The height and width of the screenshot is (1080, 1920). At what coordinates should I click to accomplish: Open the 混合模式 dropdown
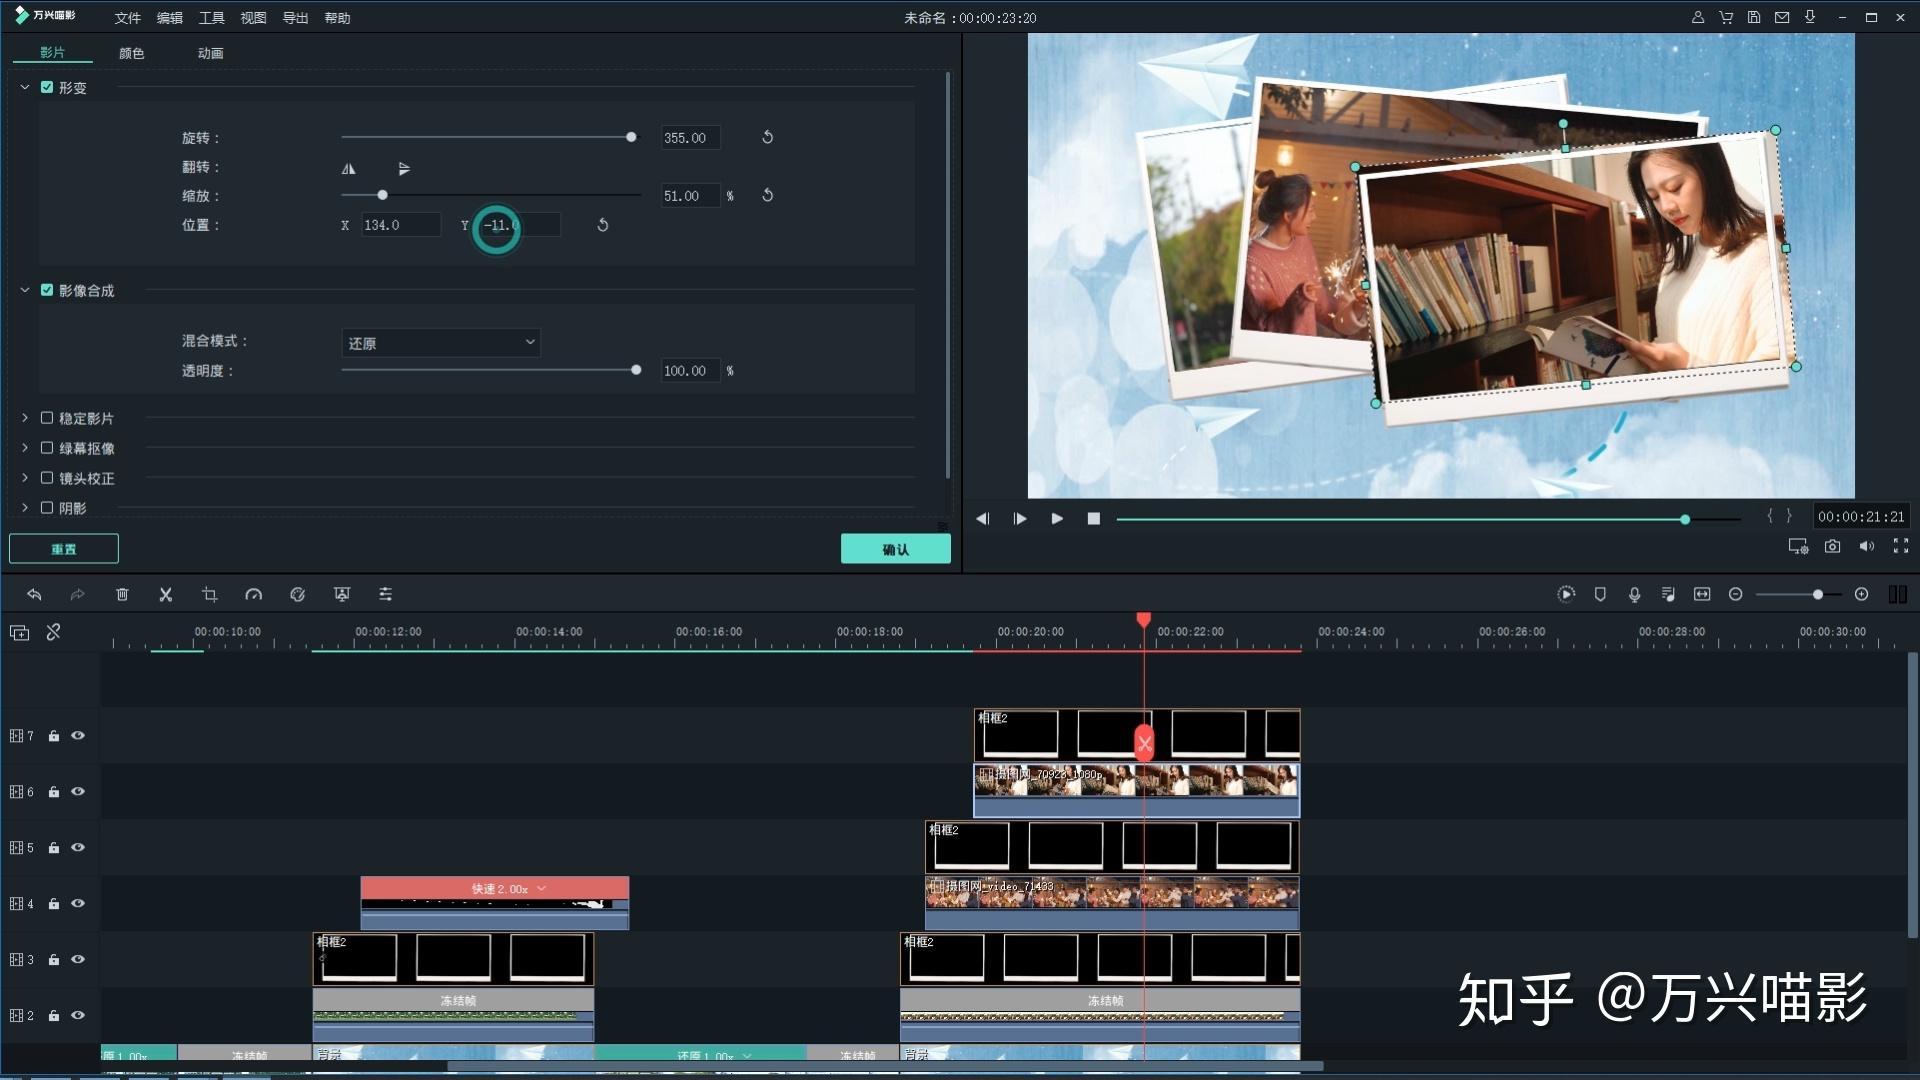[x=441, y=343]
